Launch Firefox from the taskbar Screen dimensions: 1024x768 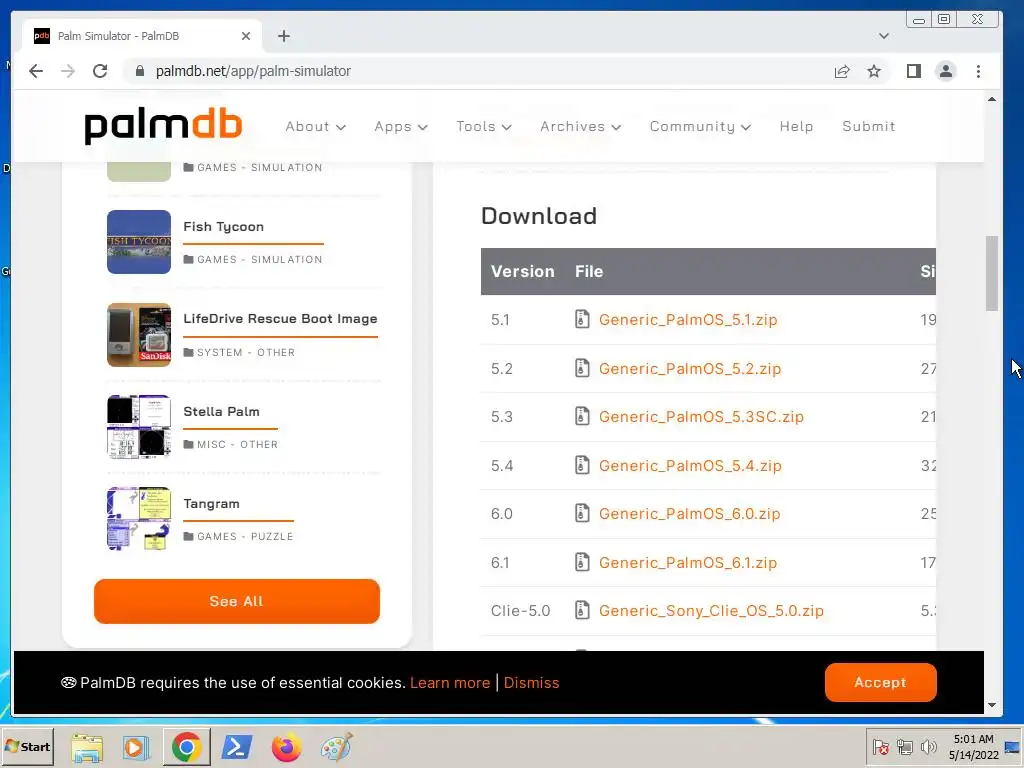(x=286, y=748)
